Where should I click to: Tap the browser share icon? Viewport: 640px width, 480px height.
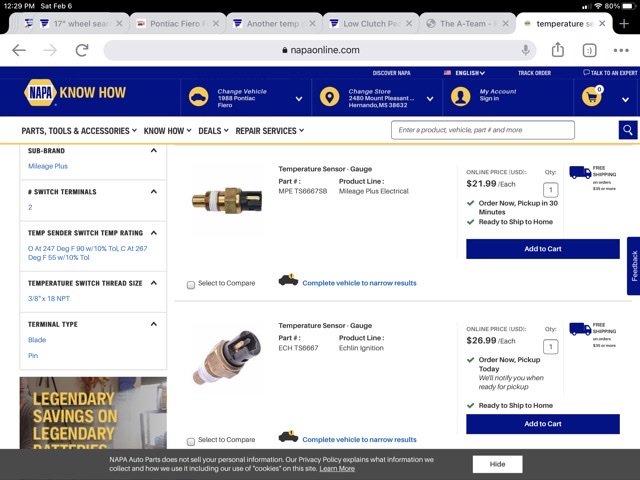pyautogui.click(x=558, y=50)
